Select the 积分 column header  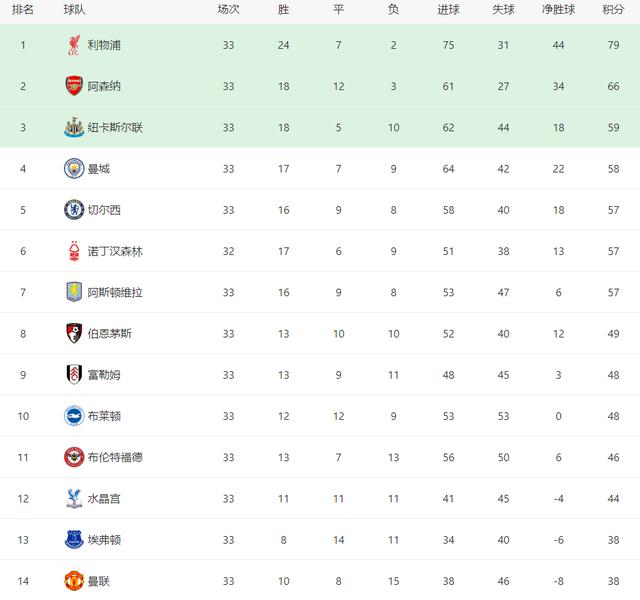pos(613,9)
